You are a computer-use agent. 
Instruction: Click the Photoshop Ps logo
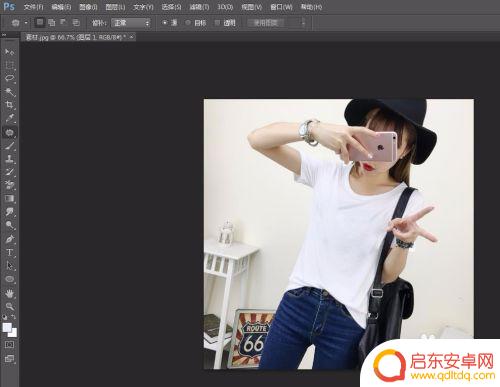9,6
